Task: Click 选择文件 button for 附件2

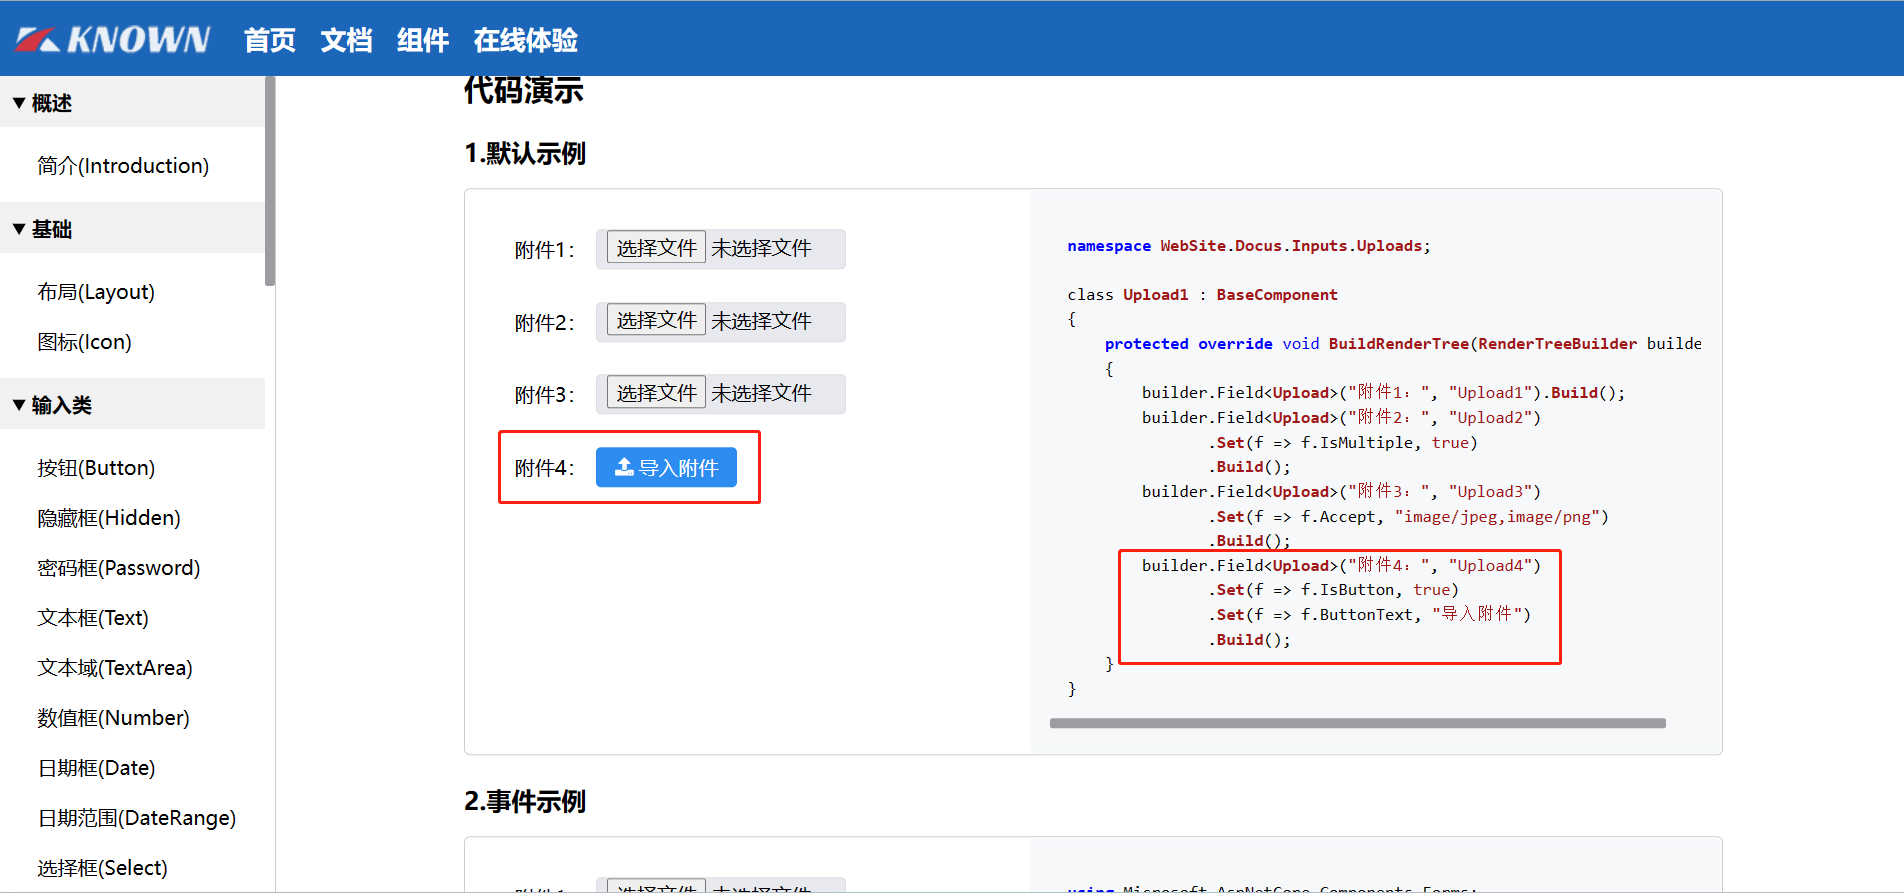Action: tap(656, 320)
